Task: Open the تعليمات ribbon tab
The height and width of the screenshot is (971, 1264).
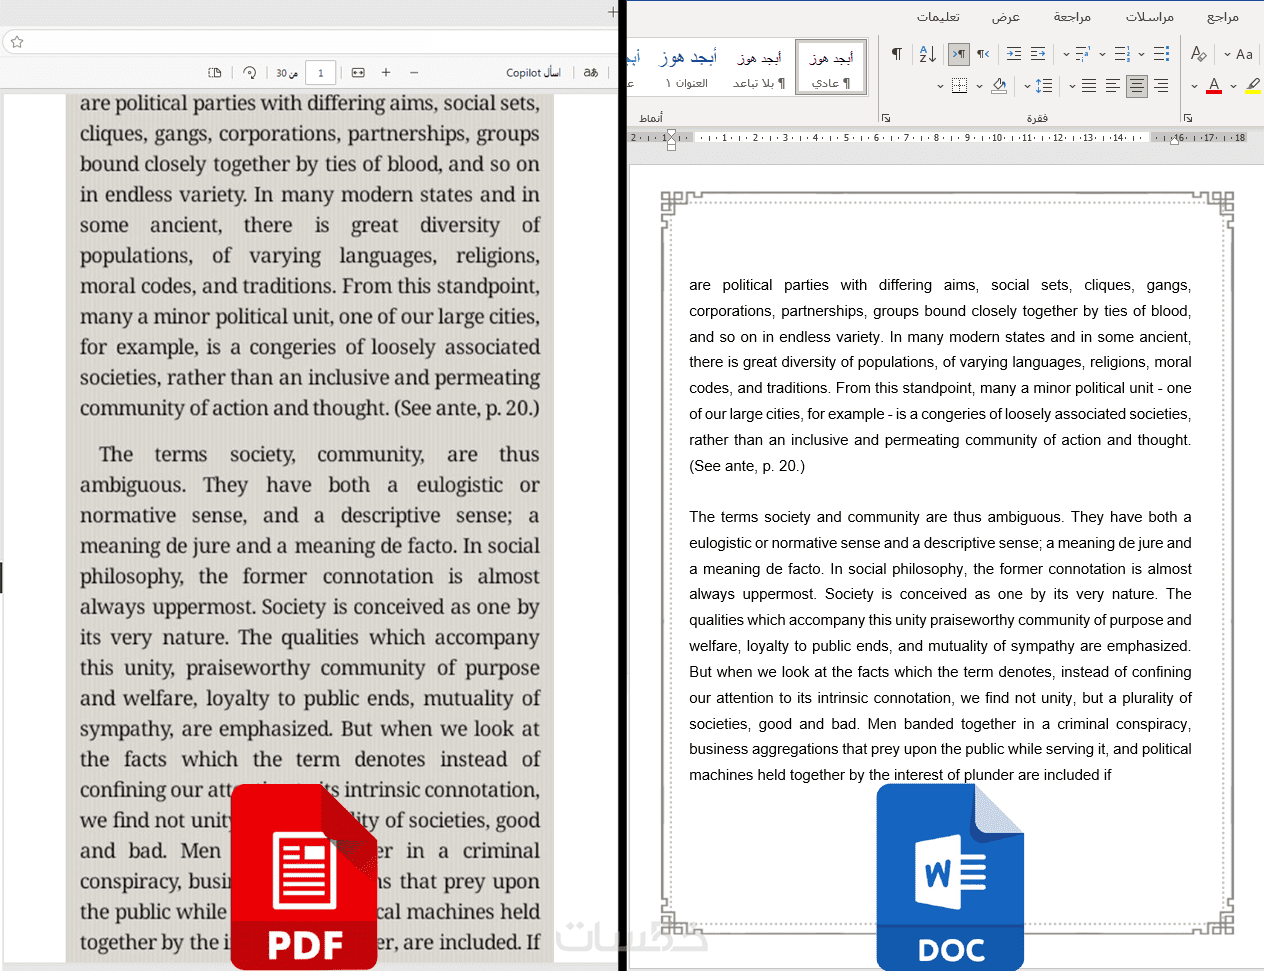Action: [938, 17]
